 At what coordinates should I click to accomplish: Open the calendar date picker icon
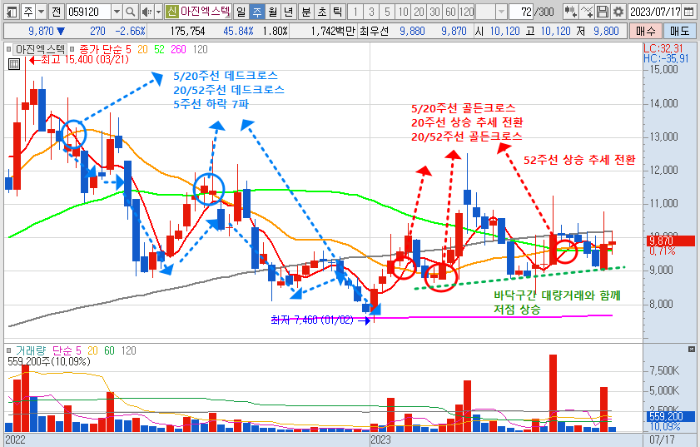pyautogui.click(x=689, y=12)
